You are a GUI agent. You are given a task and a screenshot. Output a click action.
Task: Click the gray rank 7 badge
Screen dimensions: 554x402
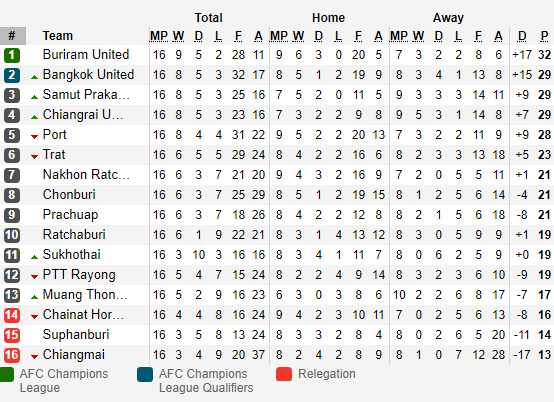12,175
